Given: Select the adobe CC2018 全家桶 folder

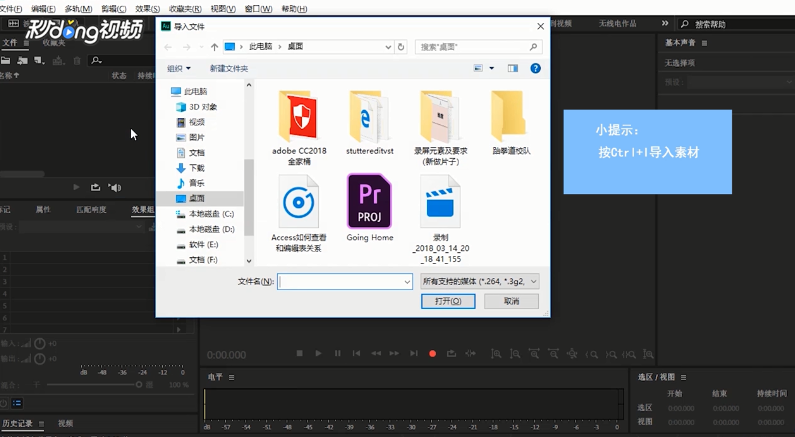Looking at the screenshot, I should pyautogui.click(x=299, y=128).
